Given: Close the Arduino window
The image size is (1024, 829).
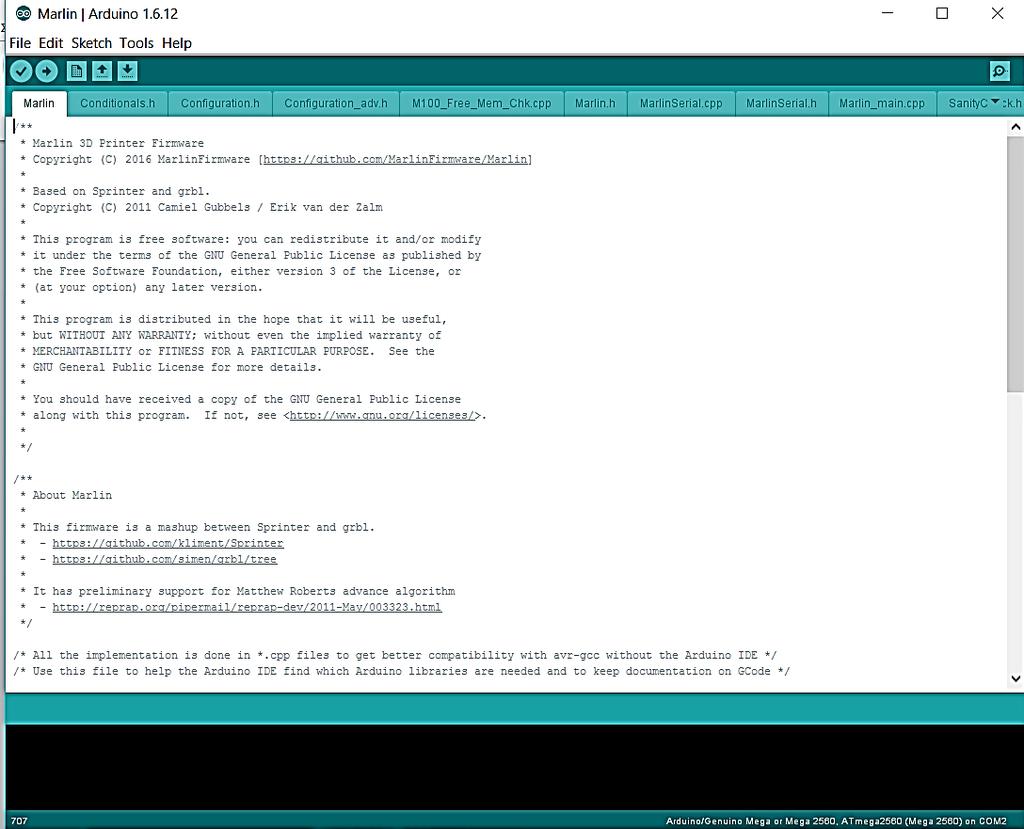Looking at the screenshot, I should (997, 13).
